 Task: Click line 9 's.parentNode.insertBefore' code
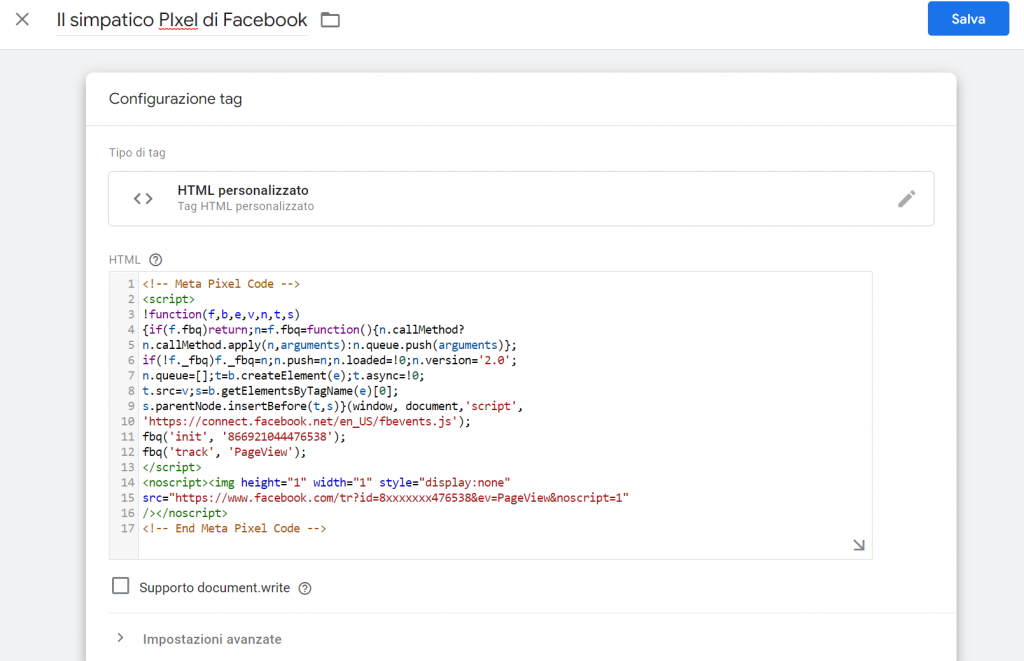[333, 406]
